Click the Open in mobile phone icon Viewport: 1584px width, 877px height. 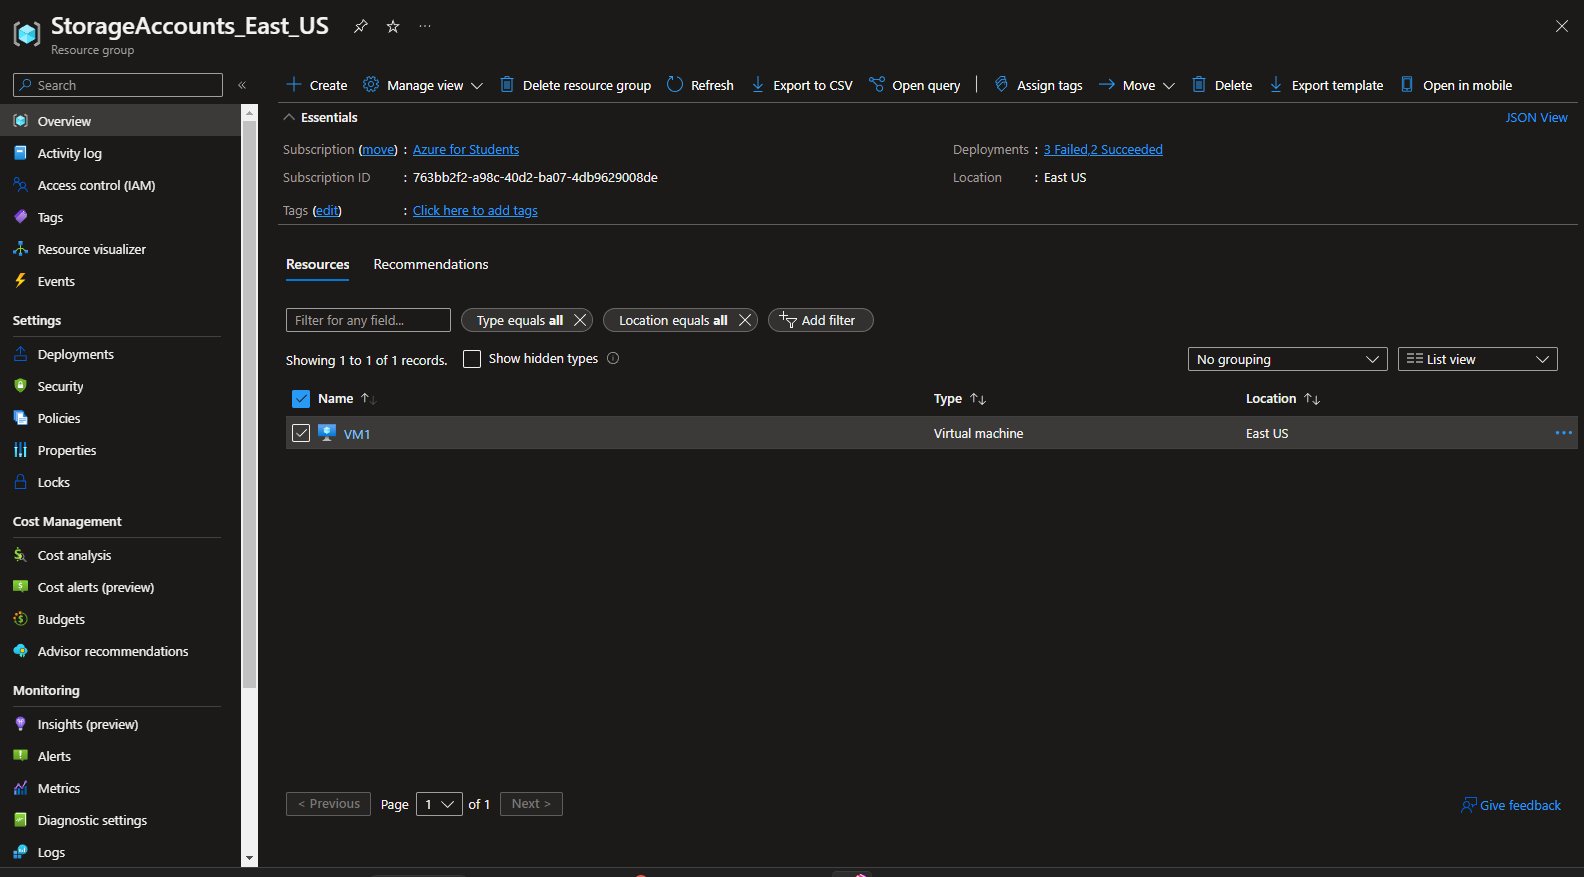click(x=1407, y=85)
